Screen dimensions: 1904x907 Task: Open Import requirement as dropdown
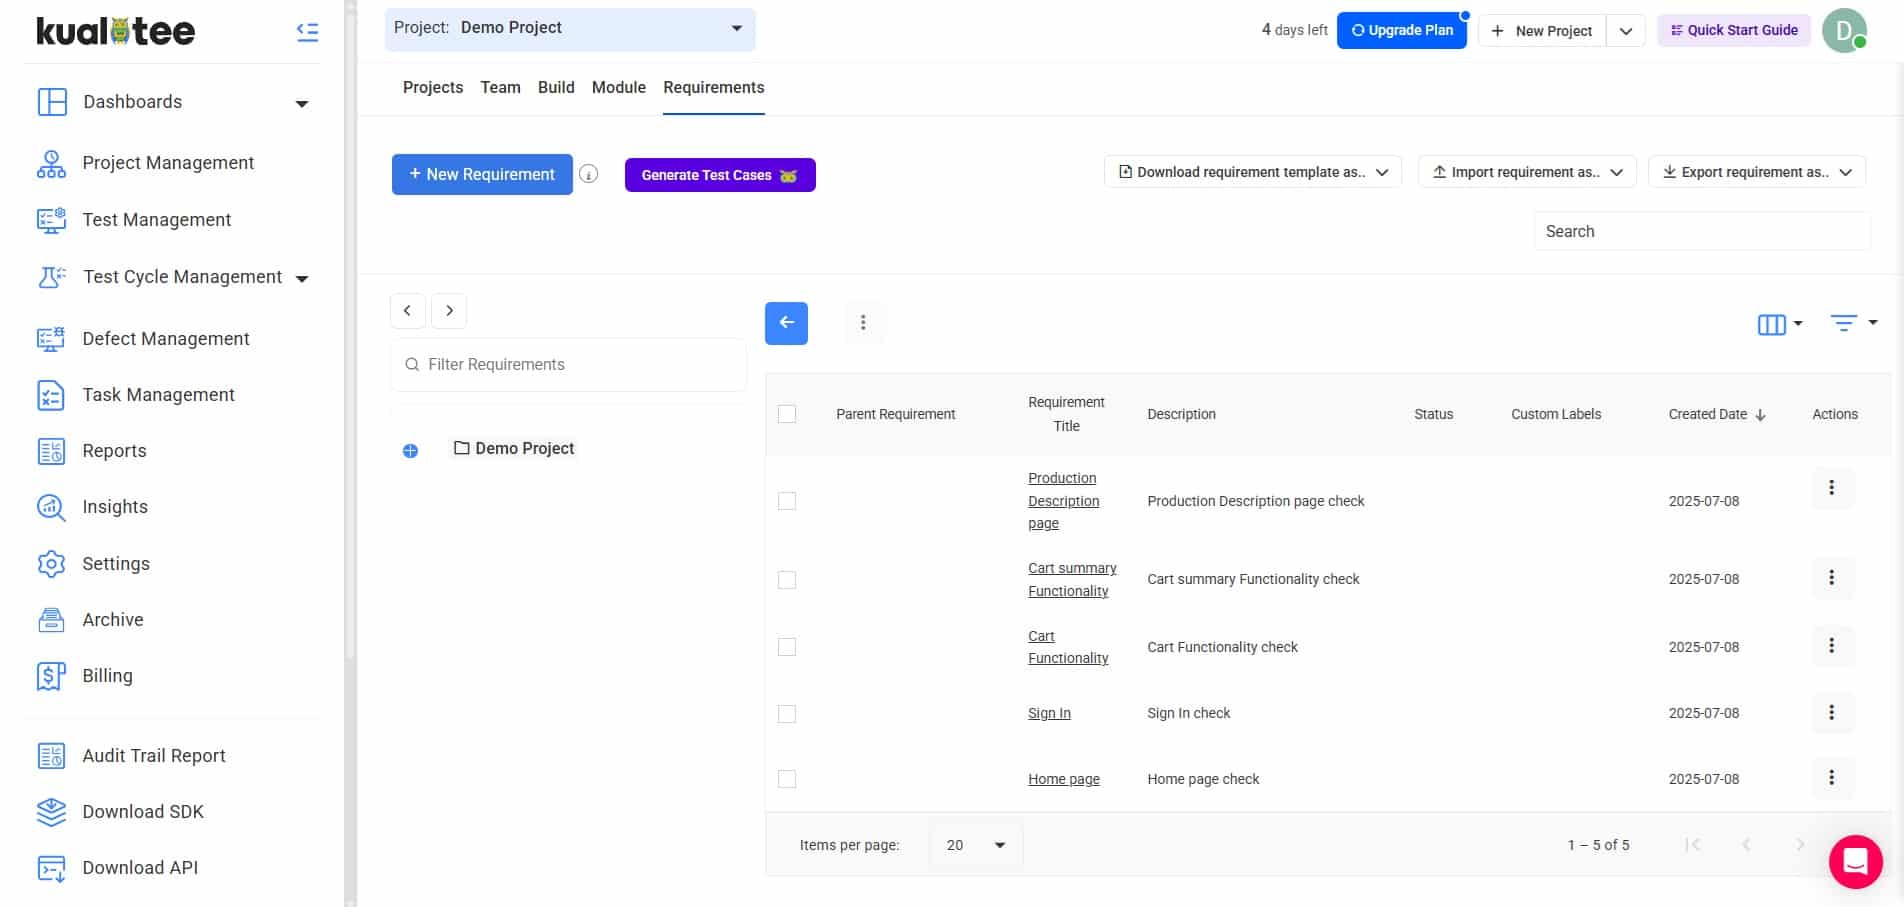pyautogui.click(x=1527, y=172)
